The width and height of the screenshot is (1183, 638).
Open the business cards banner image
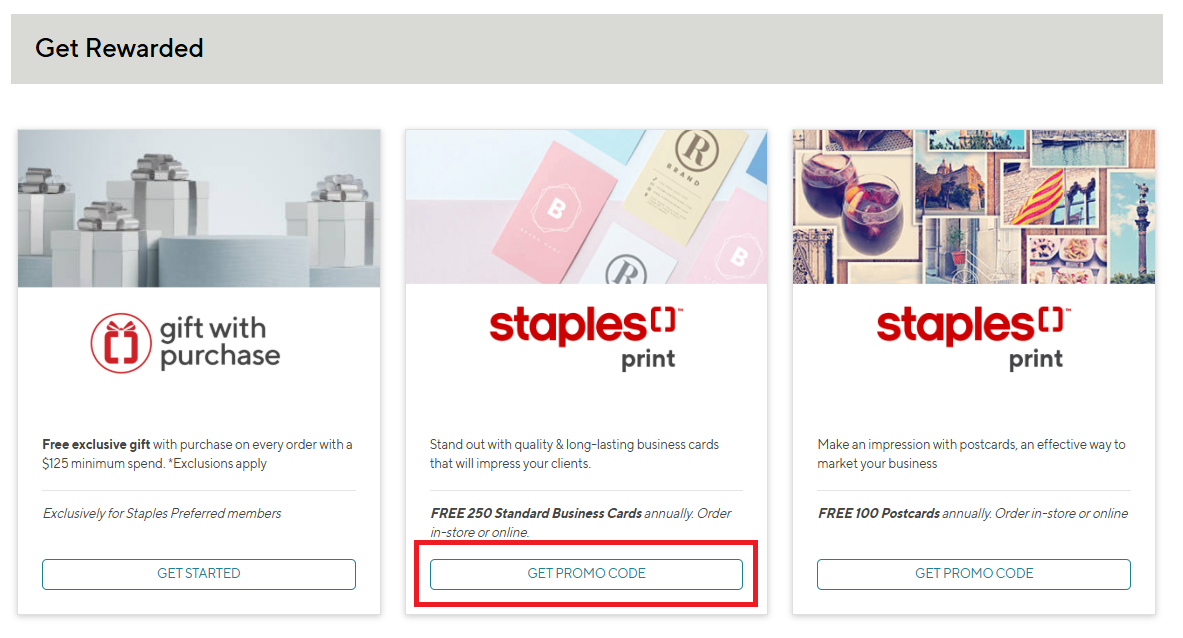tap(586, 208)
